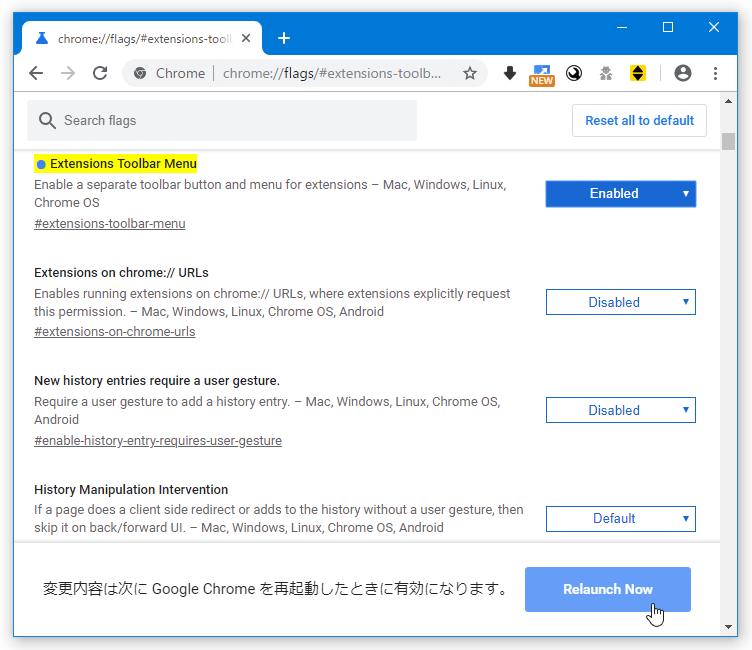Follow #enable-history-entry-requires-user-gesture link
752x650 pixels.
click(158, 441)
